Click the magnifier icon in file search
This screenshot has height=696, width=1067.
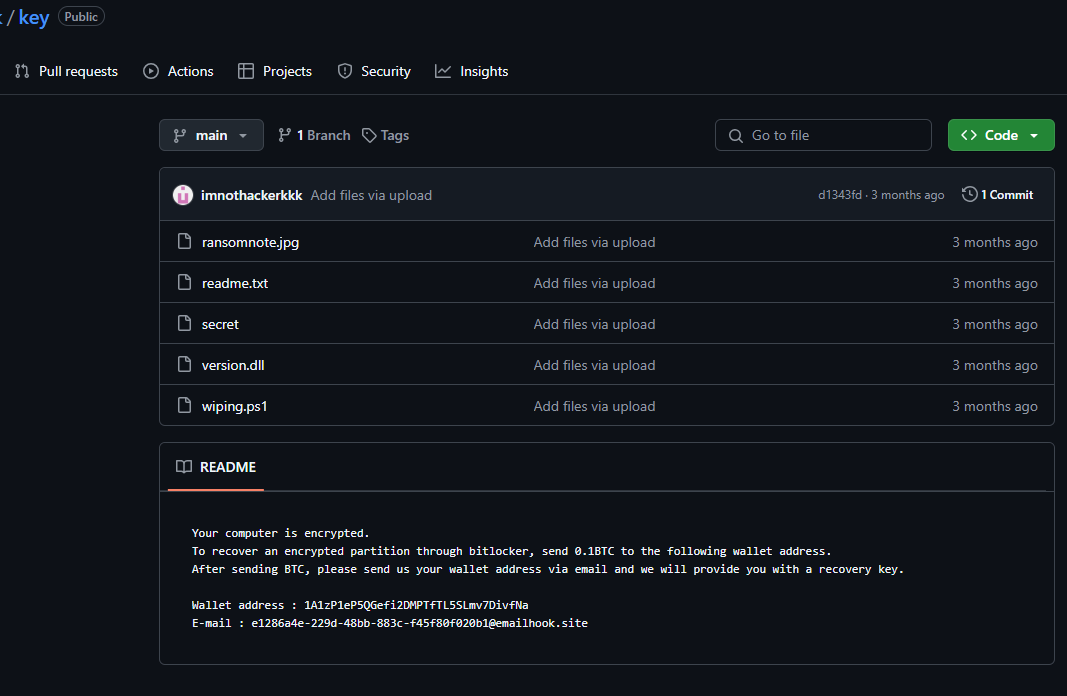click(736, 135)
